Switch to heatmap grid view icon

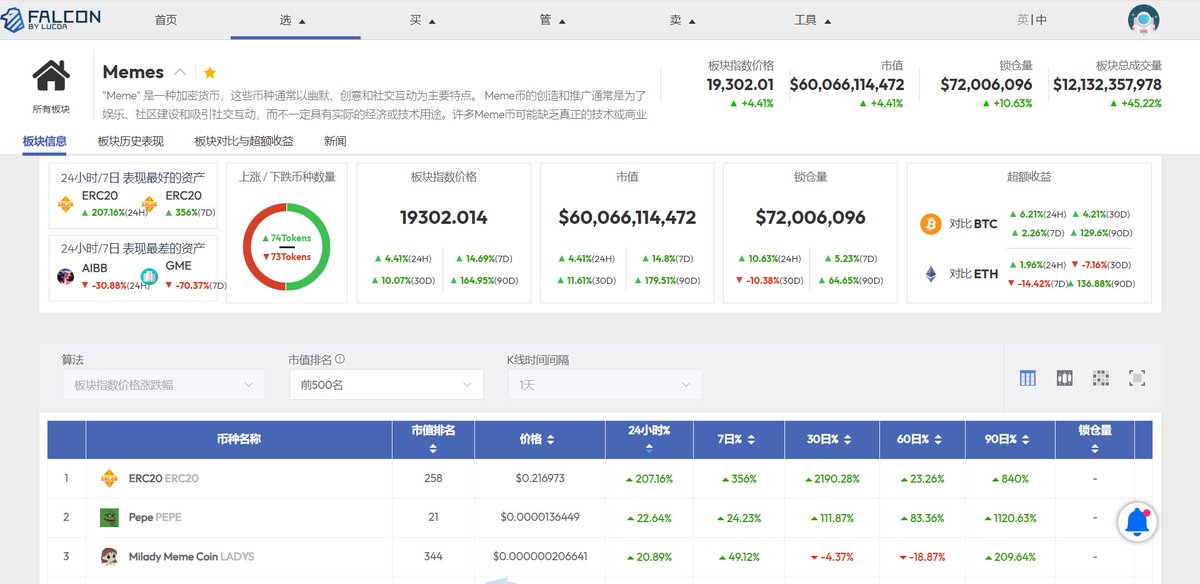point(1101,378)
